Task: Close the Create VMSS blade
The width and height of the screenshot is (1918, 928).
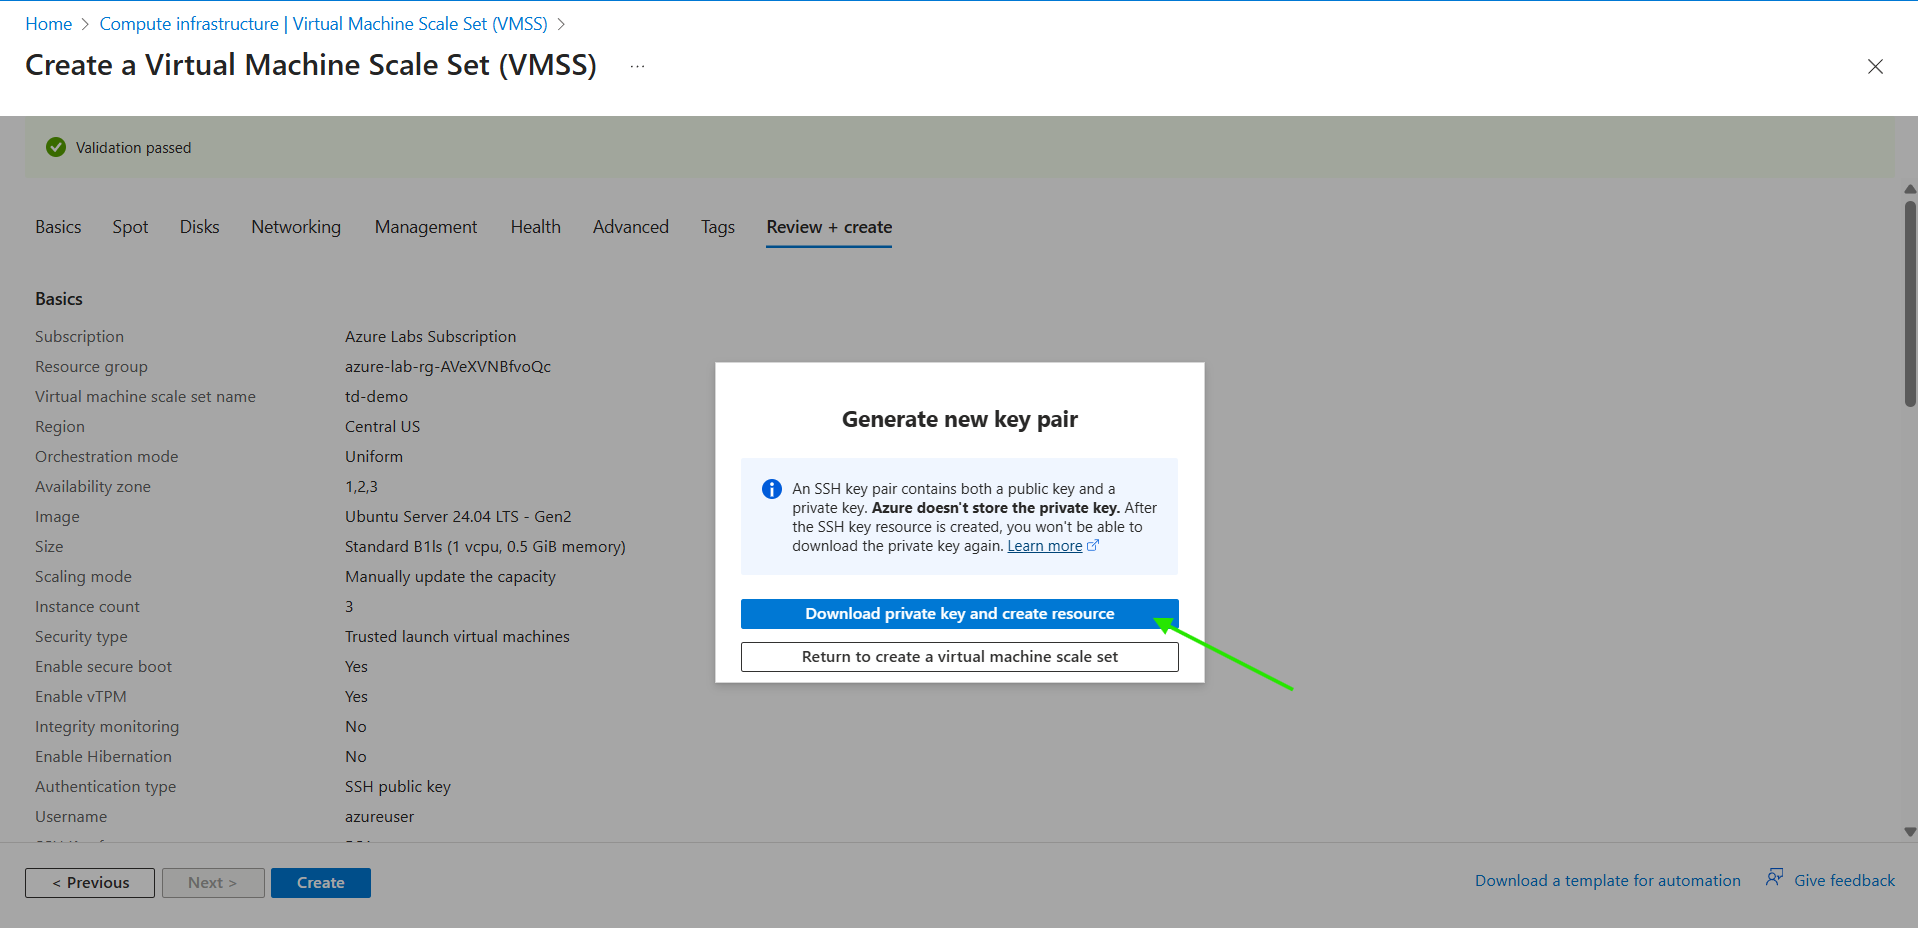Action: (1874, 66)
